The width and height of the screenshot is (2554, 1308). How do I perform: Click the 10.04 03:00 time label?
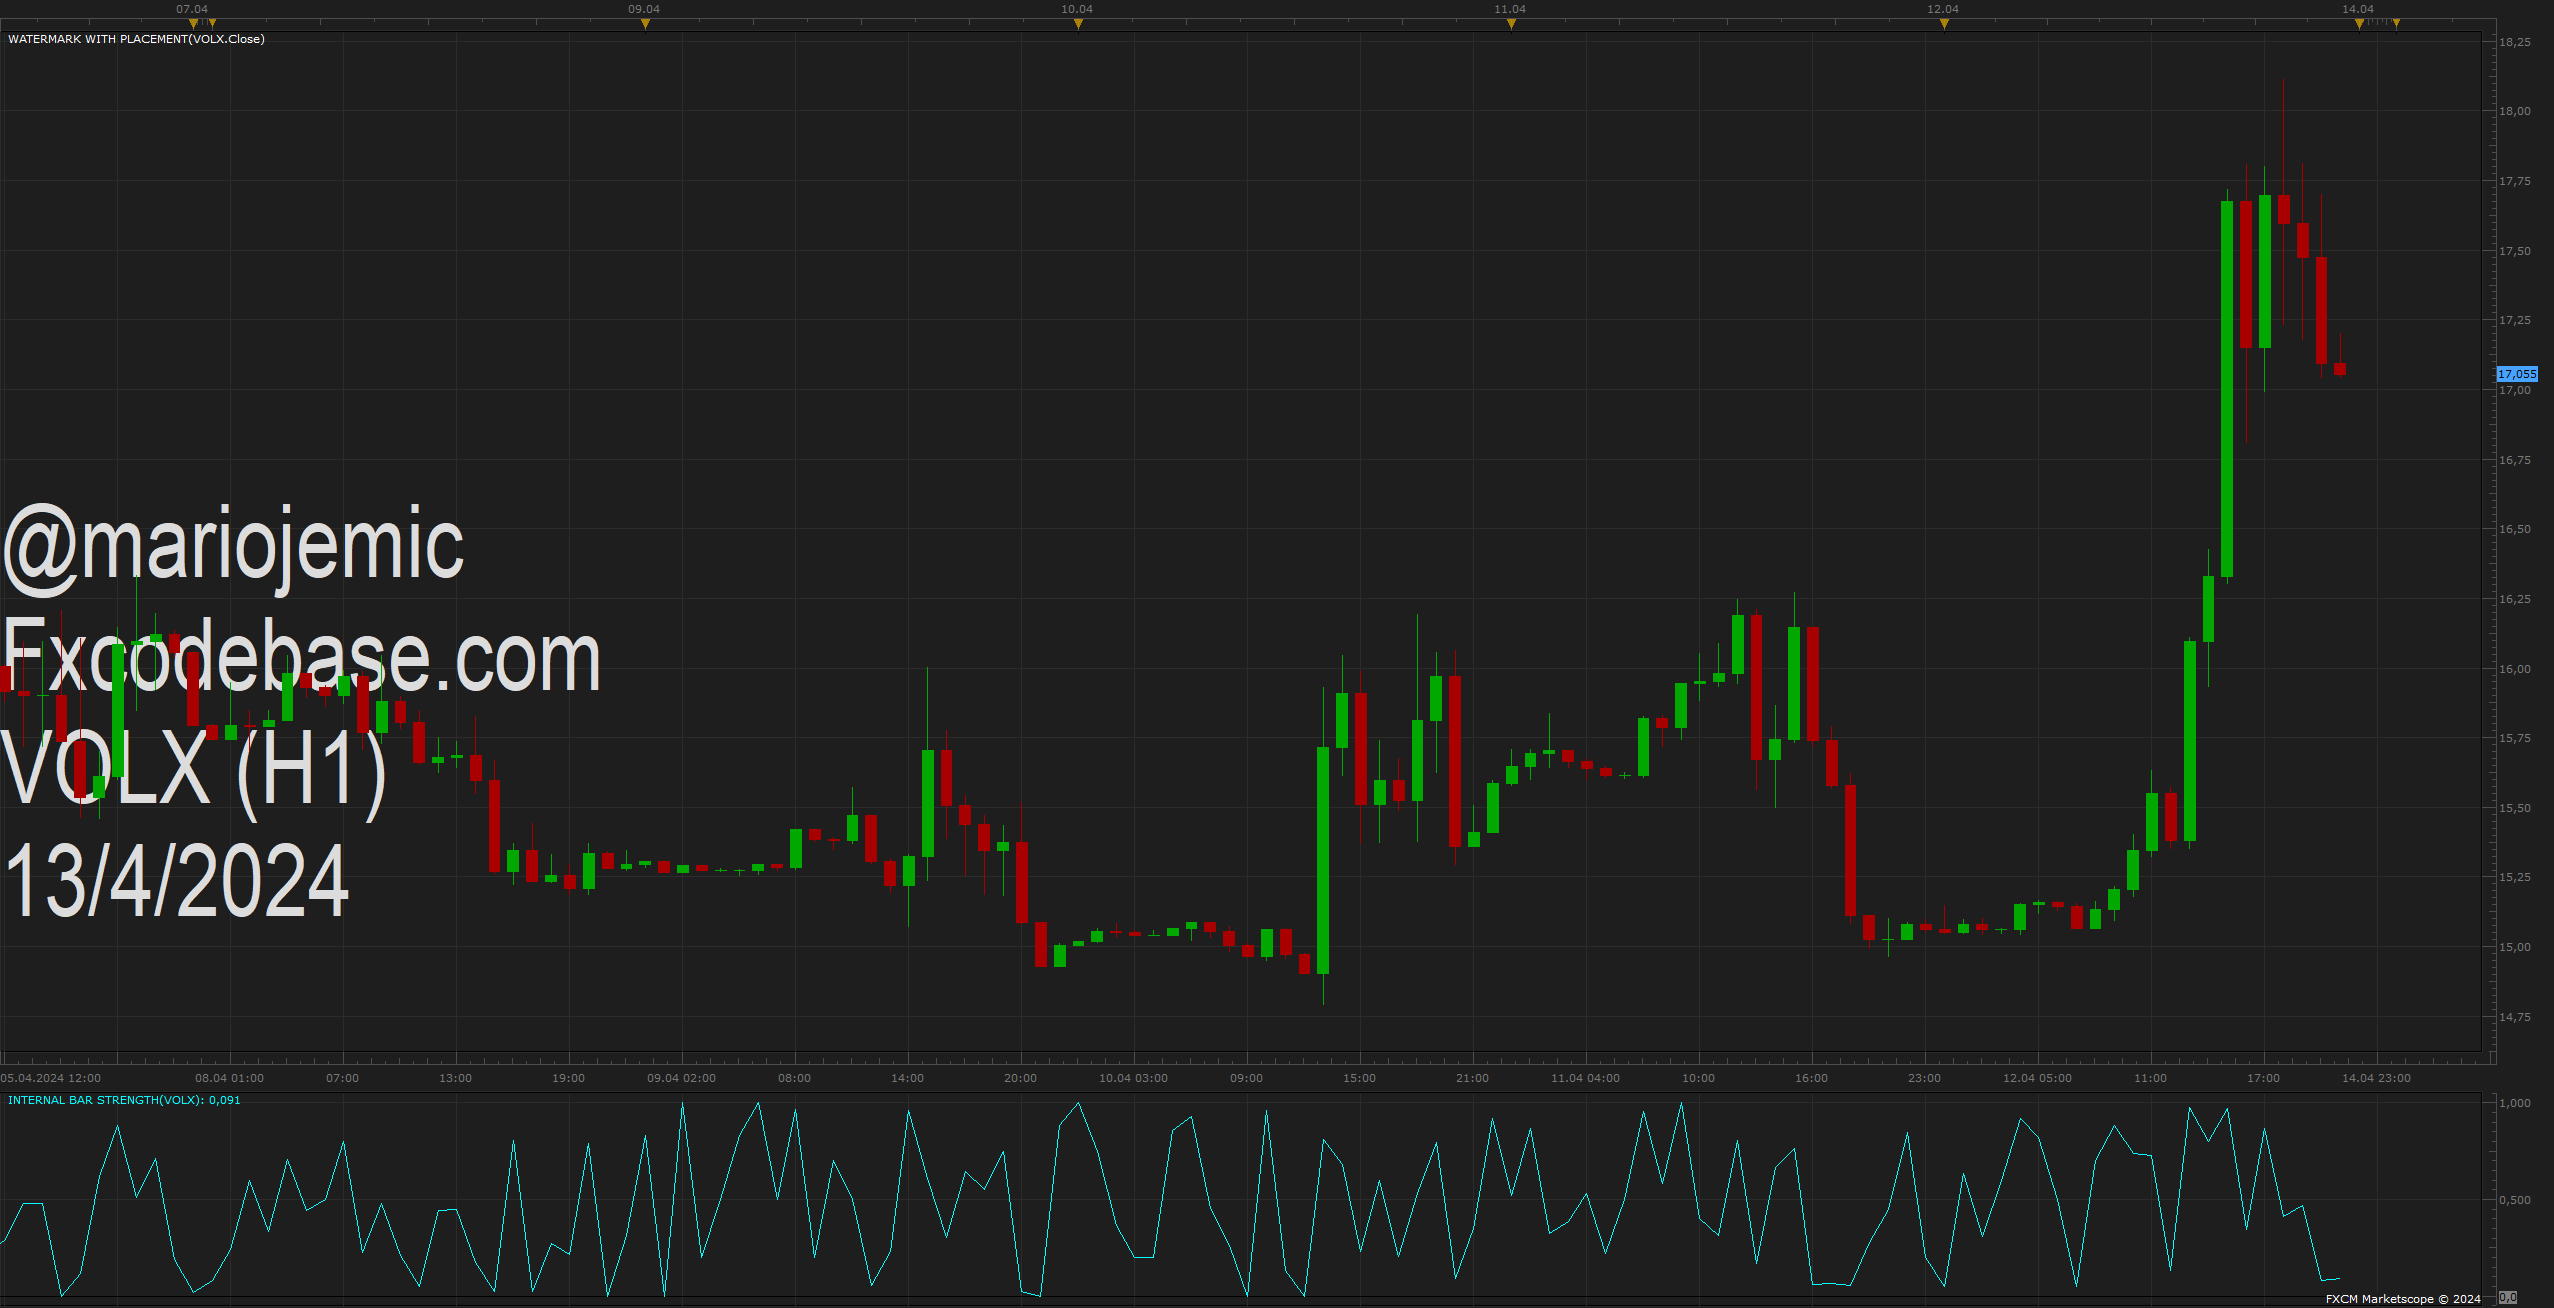[x=1133, y=1078]
